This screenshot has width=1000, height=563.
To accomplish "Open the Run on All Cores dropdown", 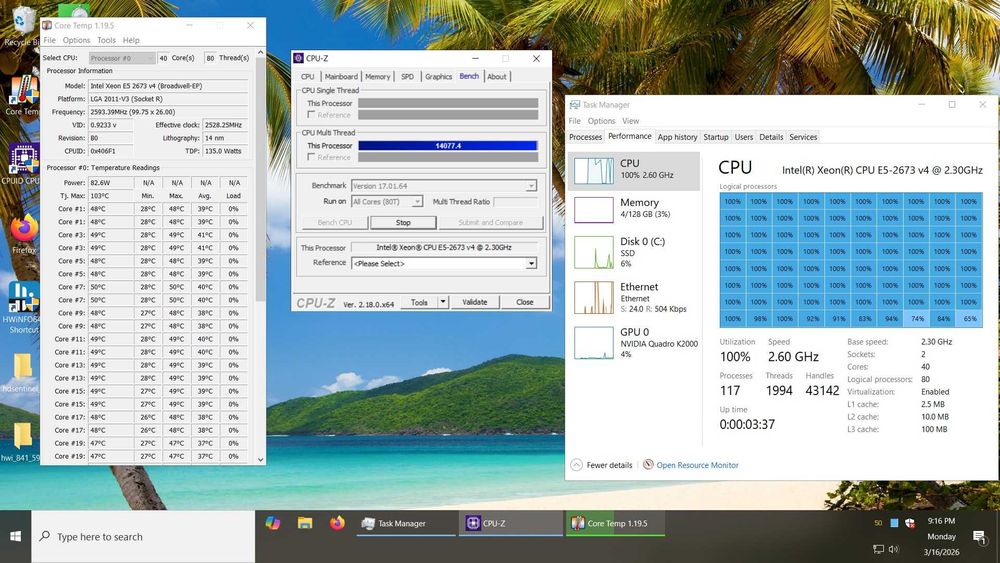I will point(386,201).
